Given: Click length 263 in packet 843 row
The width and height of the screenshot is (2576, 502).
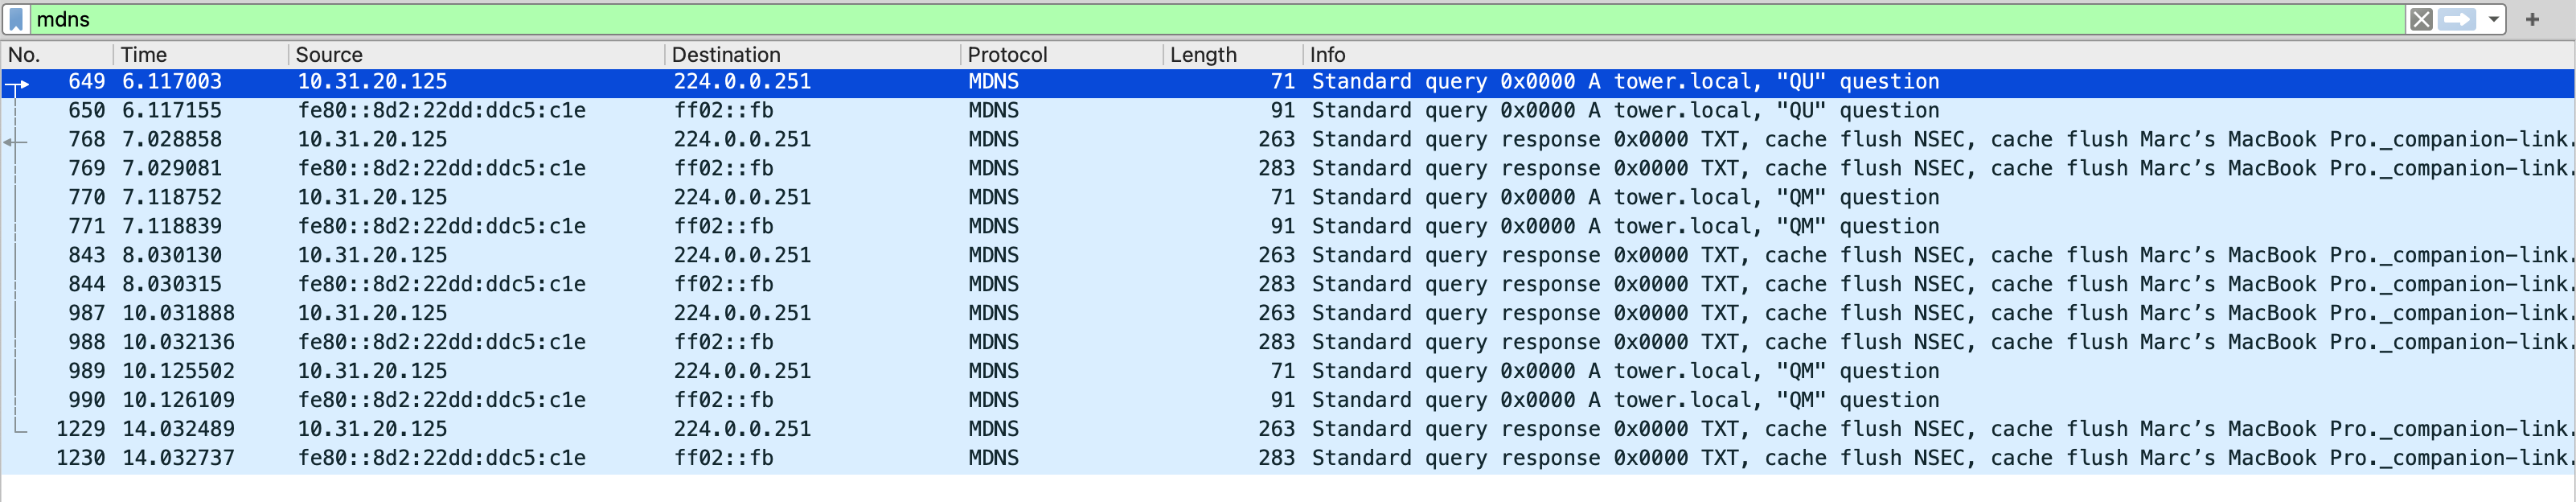Looking at the screenshot, I should point(1276,256).
